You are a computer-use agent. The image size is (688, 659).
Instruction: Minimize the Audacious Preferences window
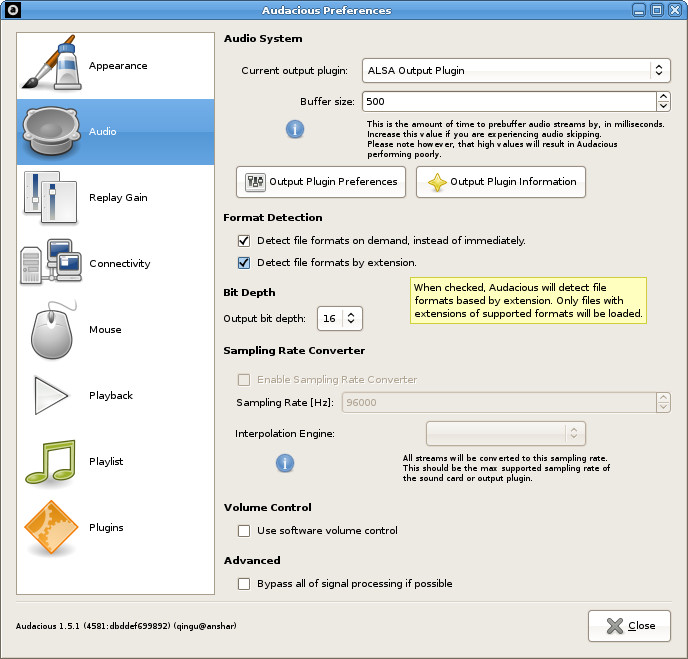click(x=639, y=10)
